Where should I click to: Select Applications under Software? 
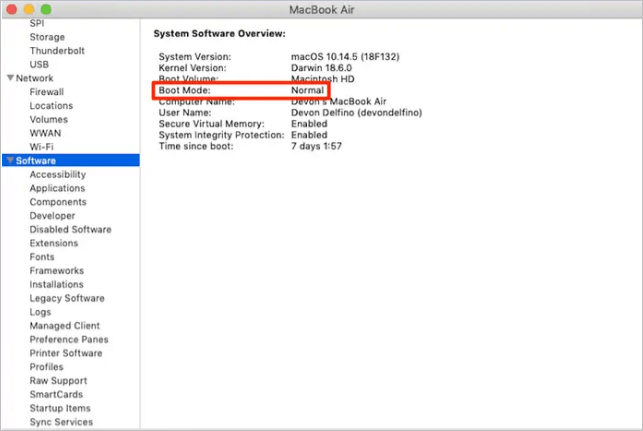tap(57, 188)
